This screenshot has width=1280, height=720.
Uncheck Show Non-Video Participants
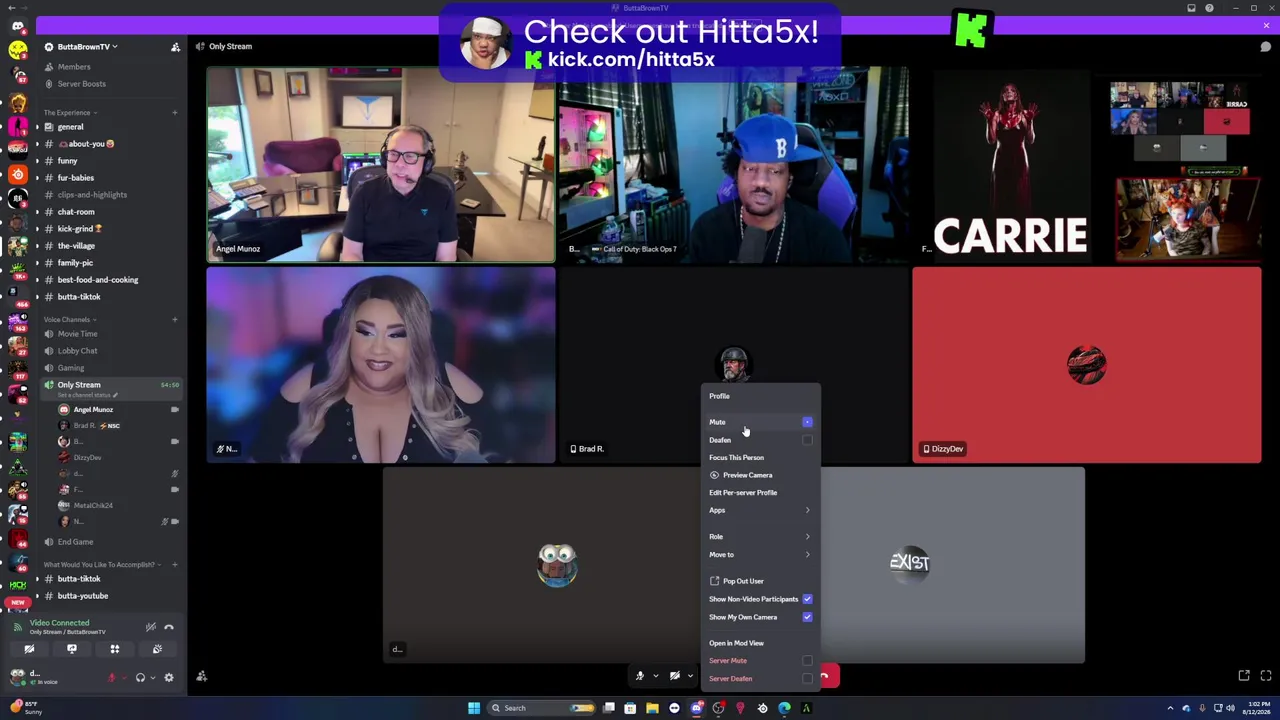click(807, 599)
